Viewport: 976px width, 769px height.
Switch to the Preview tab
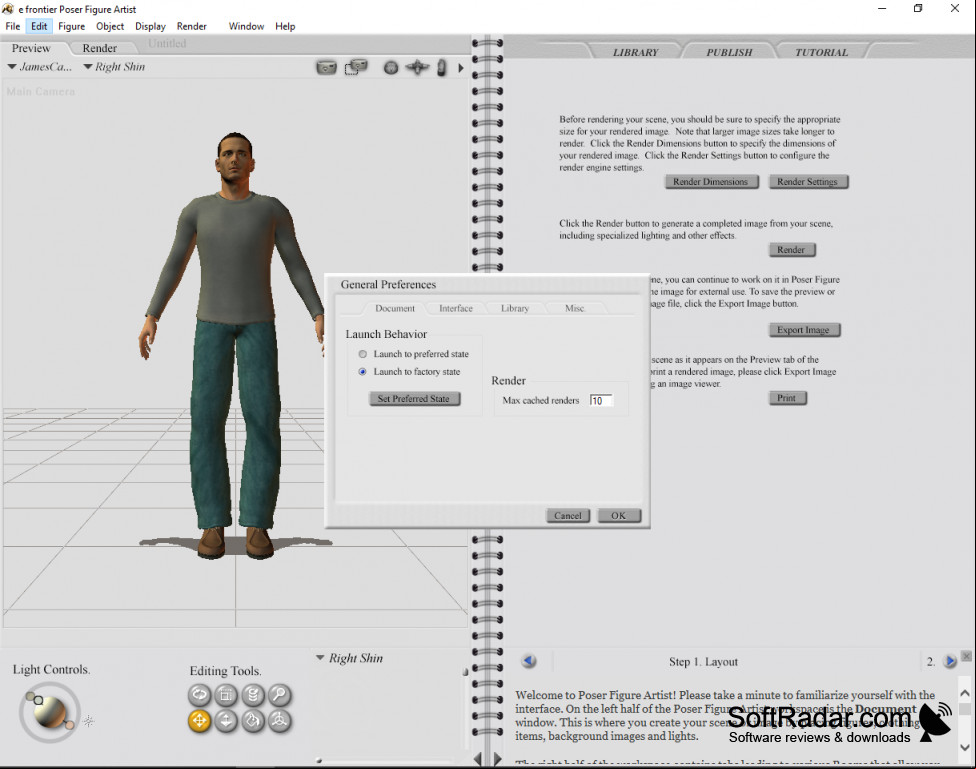pyautogui.click(x=31, y=48)
